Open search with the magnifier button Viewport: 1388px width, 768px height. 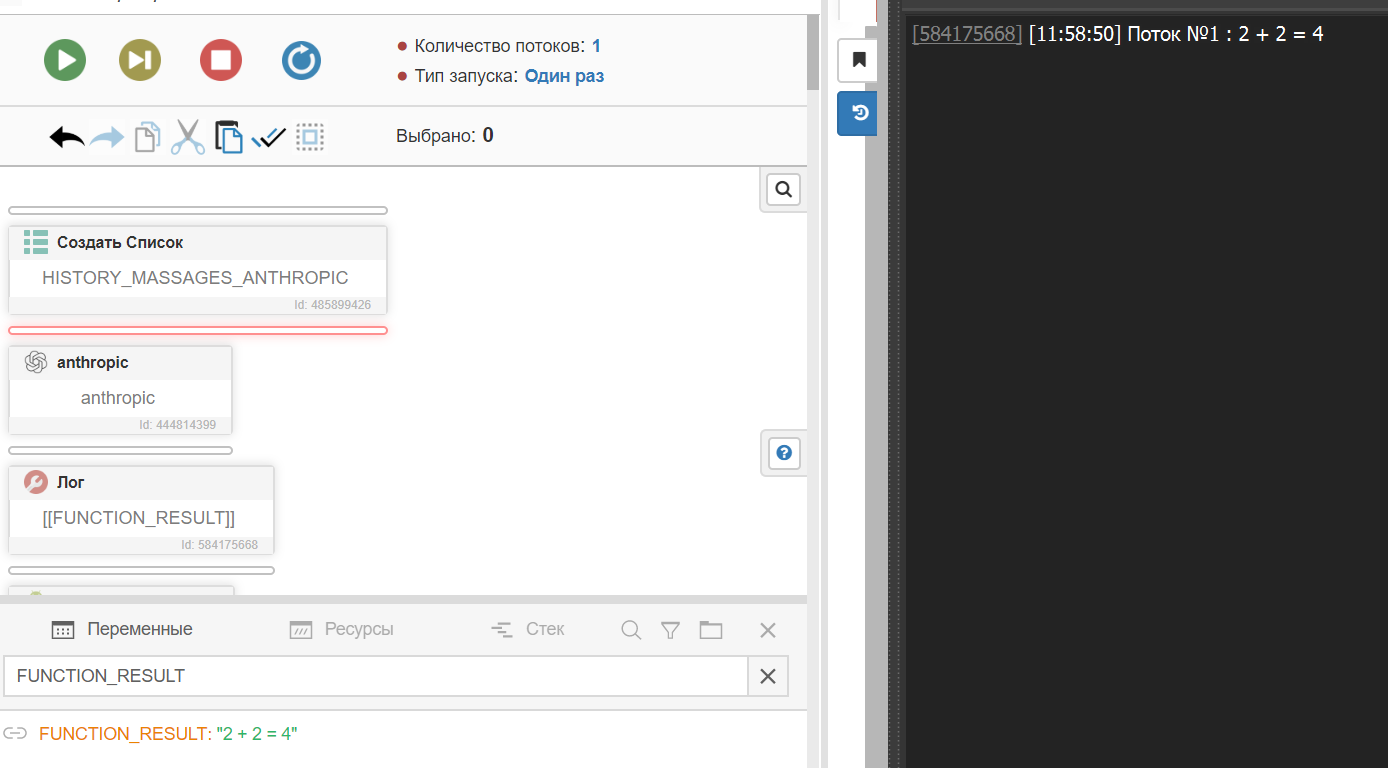pos(784,189)
